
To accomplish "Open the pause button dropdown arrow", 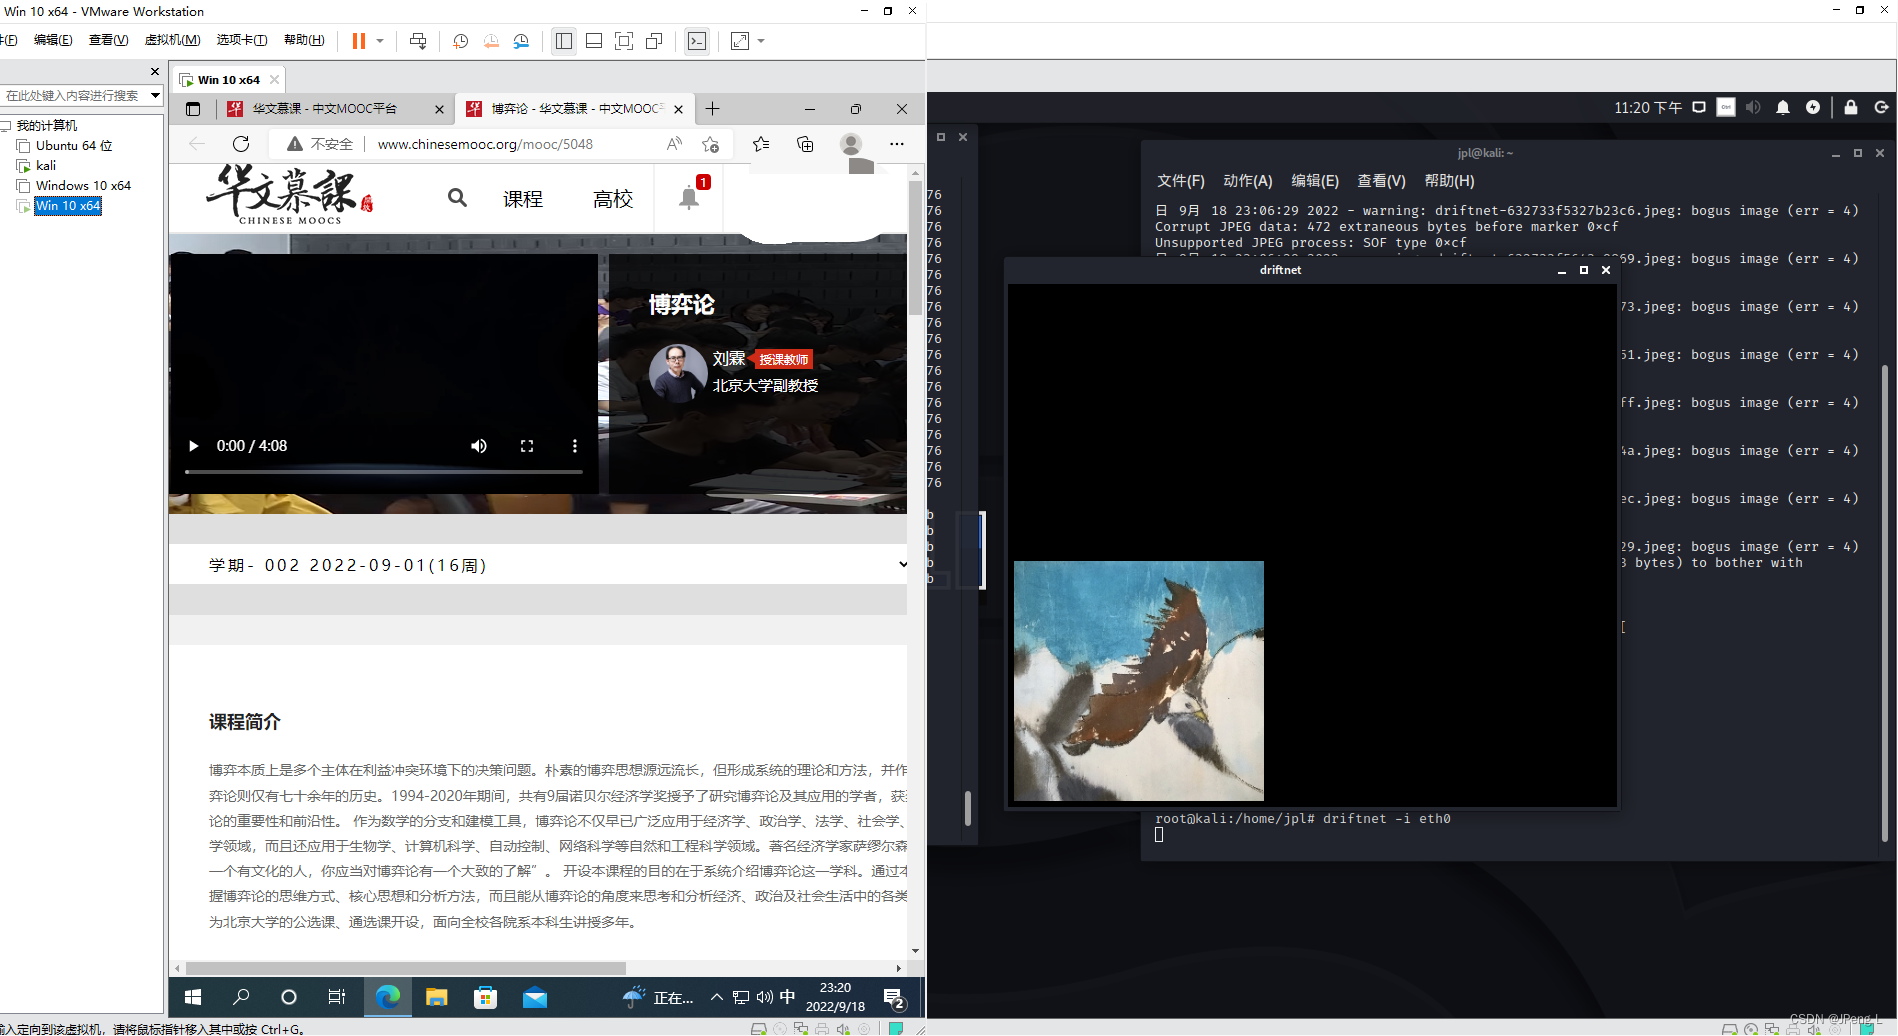I will (x=380, y=41).
